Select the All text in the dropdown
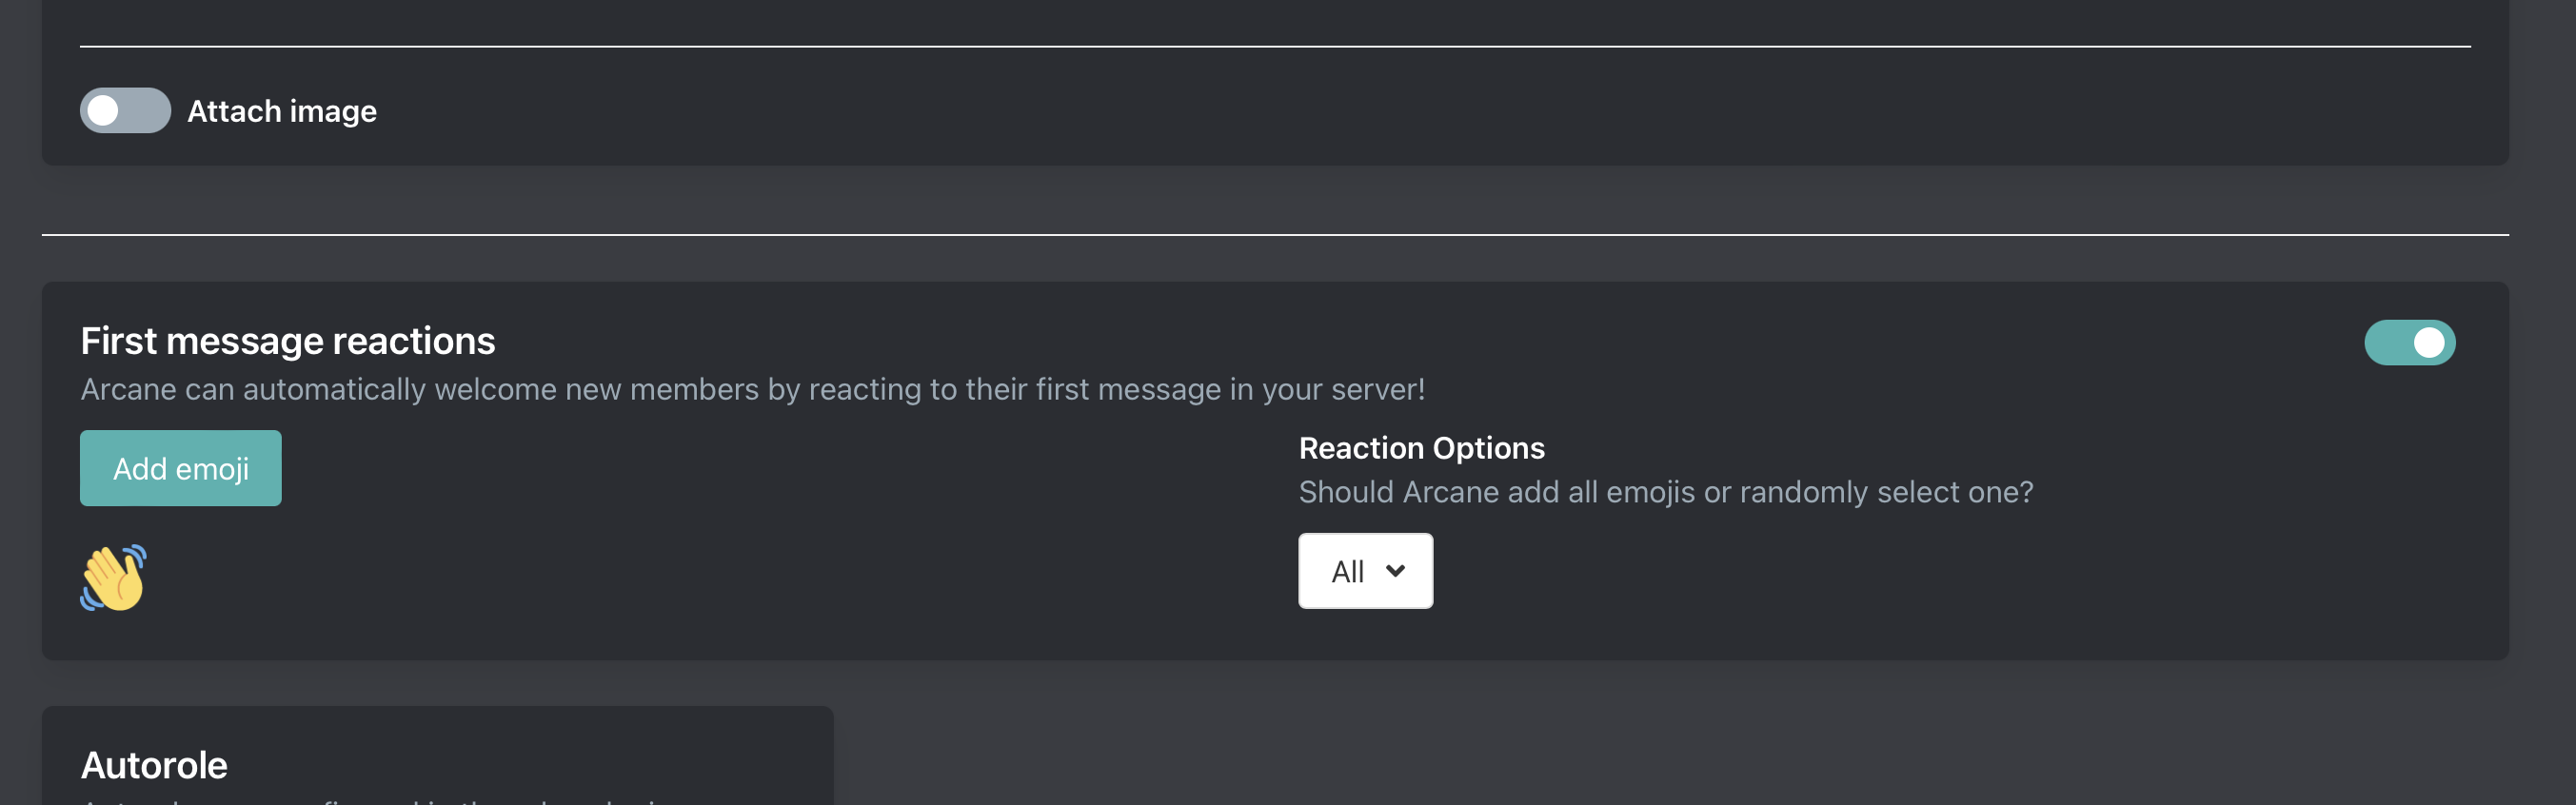The image size is (2576, 805). 1347,572
